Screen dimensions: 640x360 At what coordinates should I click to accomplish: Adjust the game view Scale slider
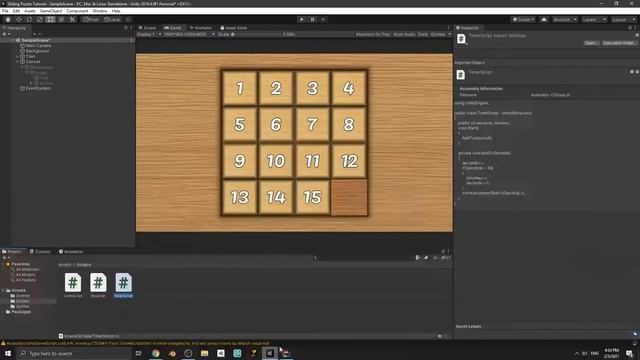[x=257, y=34]
